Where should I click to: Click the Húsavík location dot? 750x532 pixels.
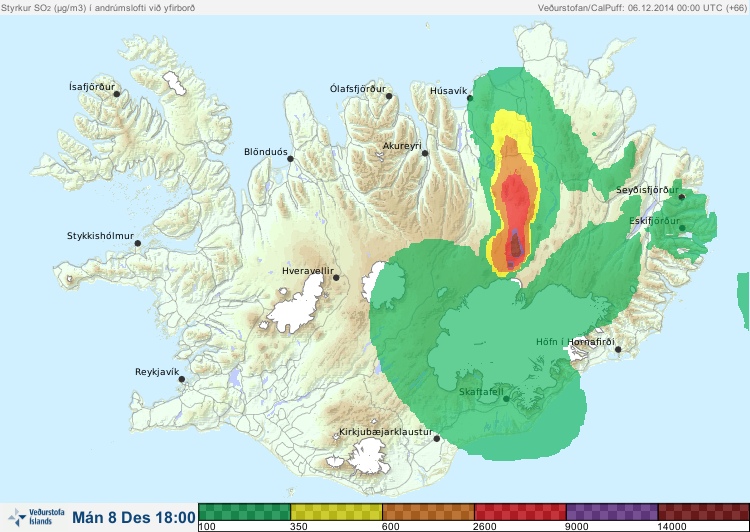470,98
